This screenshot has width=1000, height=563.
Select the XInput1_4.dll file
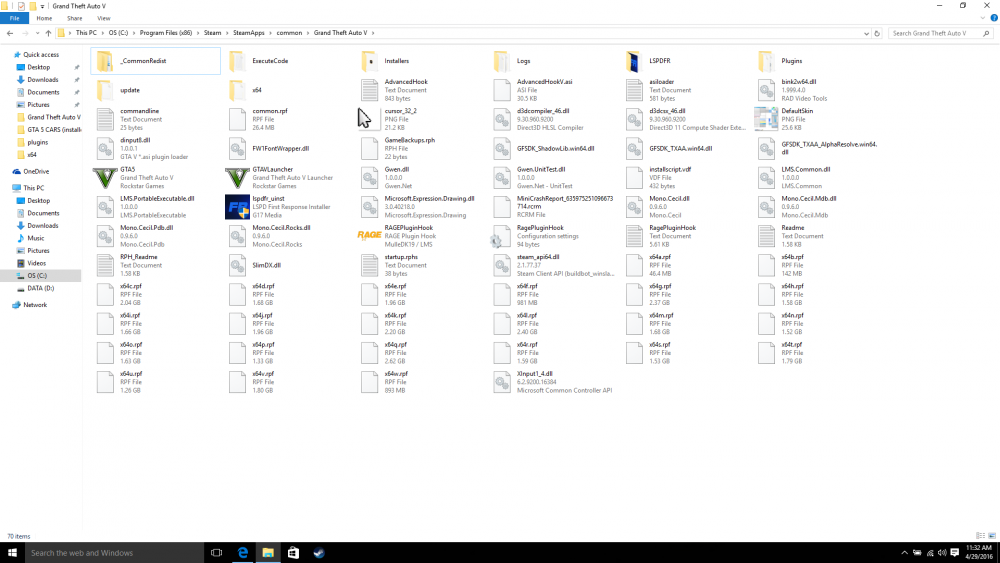(x=552, y=382)
